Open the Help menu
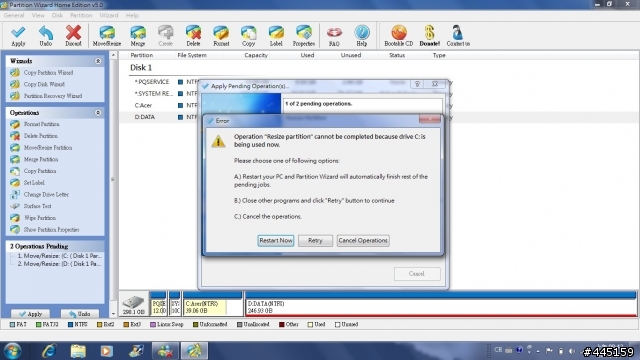The height and width of the screenshot is (360, 640). 132,16
